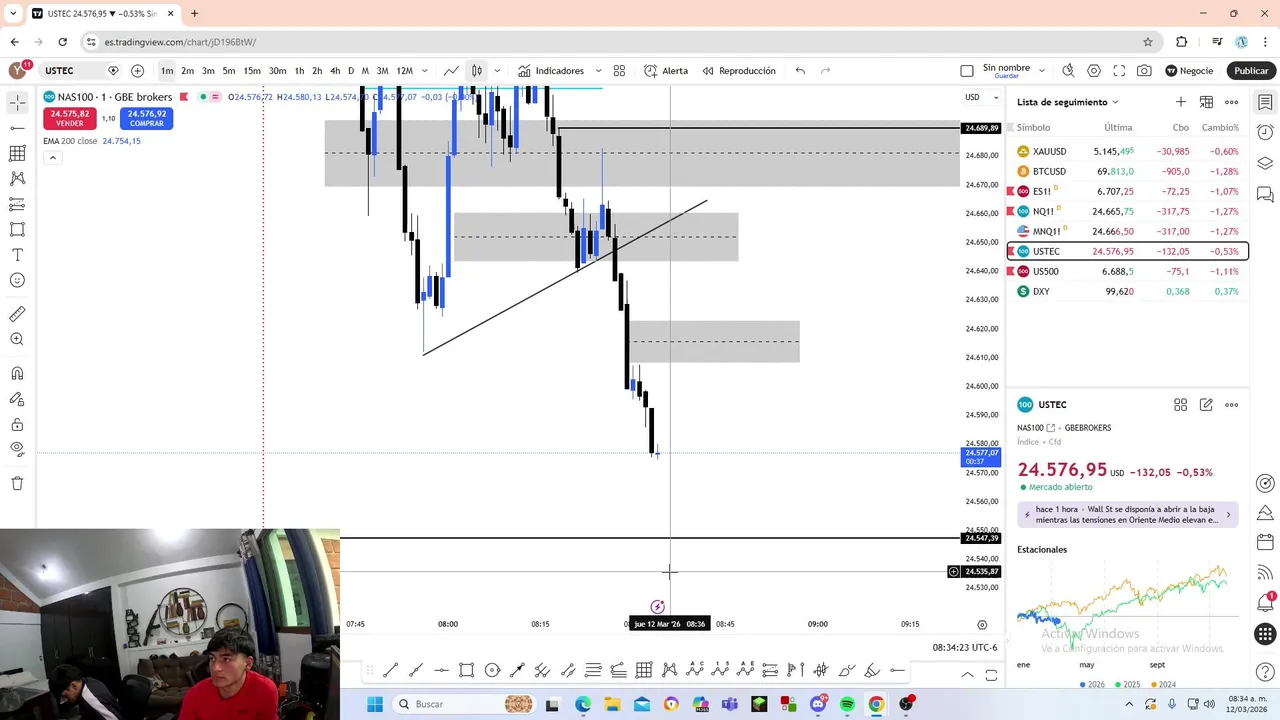Screen dimensions: 1280x720
Task: Activate the zoom in tool
Action: (x=17, y=339)
